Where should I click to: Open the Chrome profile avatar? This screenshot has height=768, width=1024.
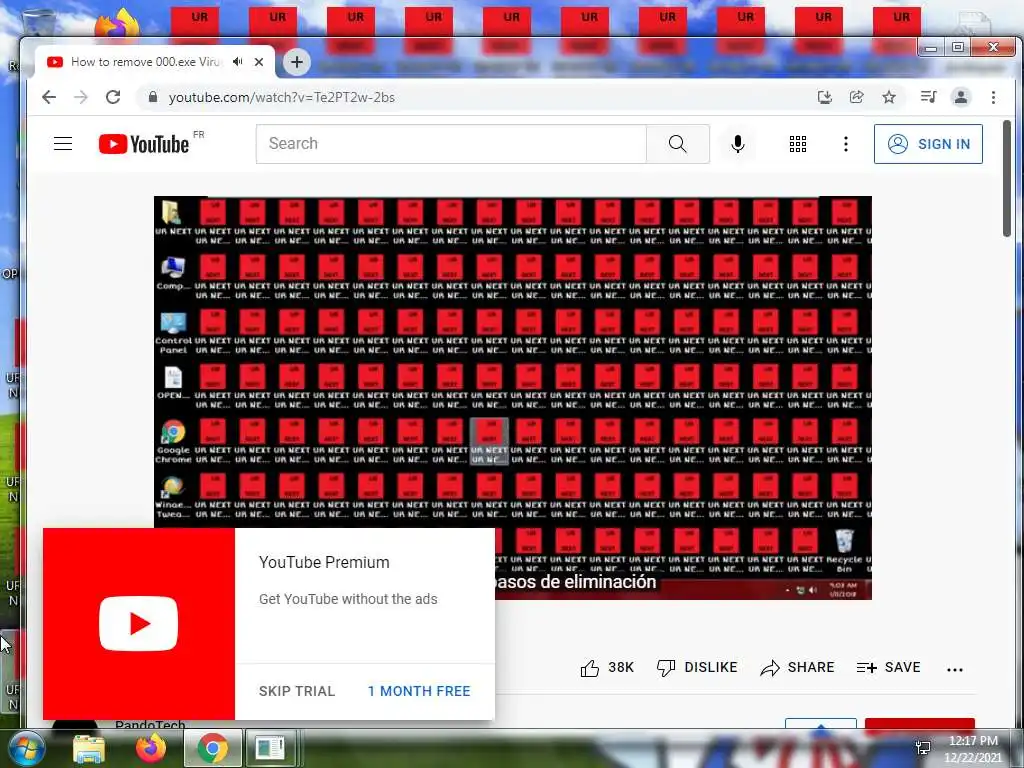tap(961, 97)
